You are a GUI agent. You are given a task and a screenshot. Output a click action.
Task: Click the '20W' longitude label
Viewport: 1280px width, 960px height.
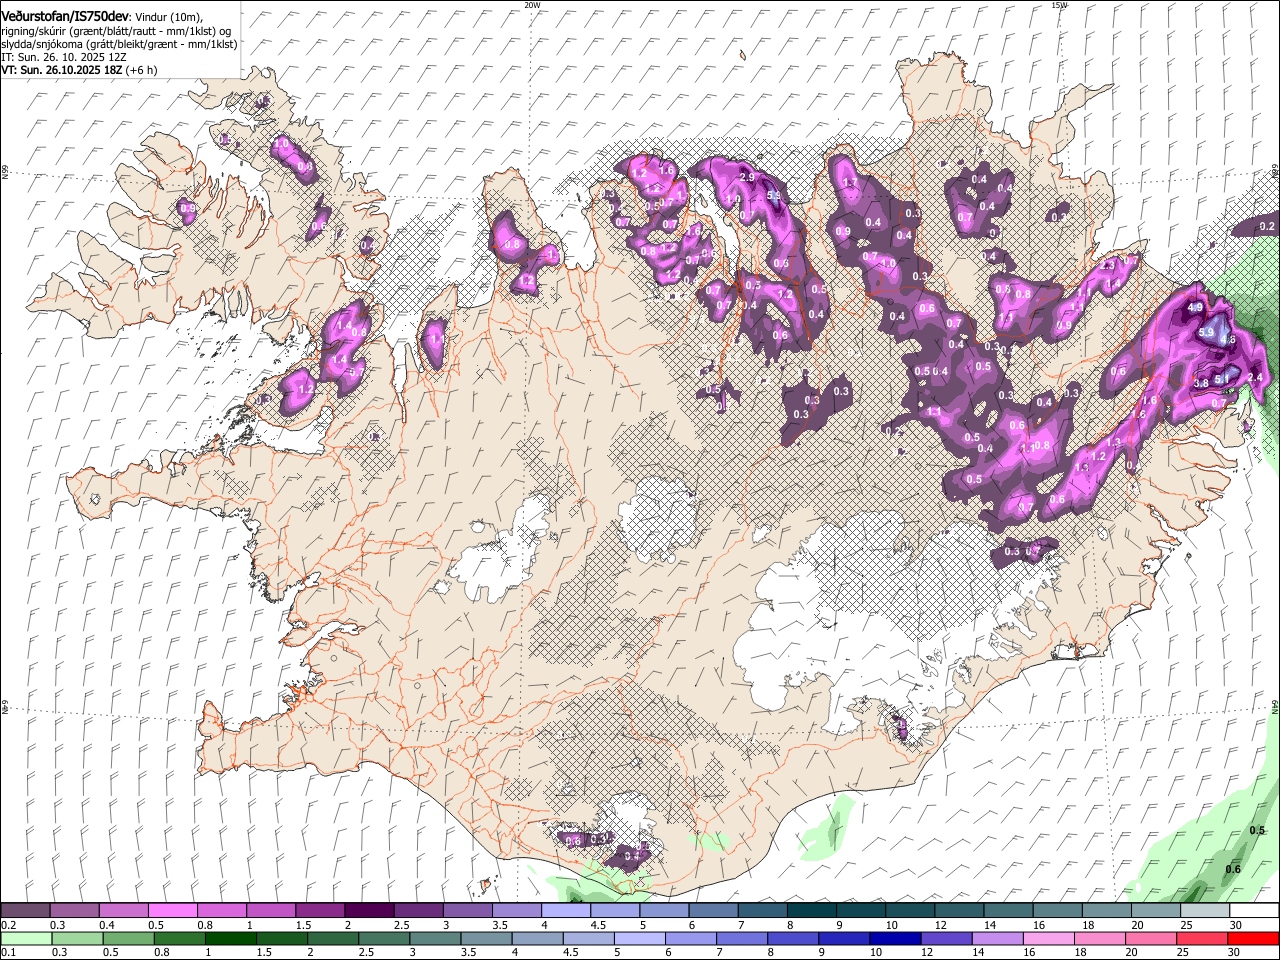click(x=532, y=5)
